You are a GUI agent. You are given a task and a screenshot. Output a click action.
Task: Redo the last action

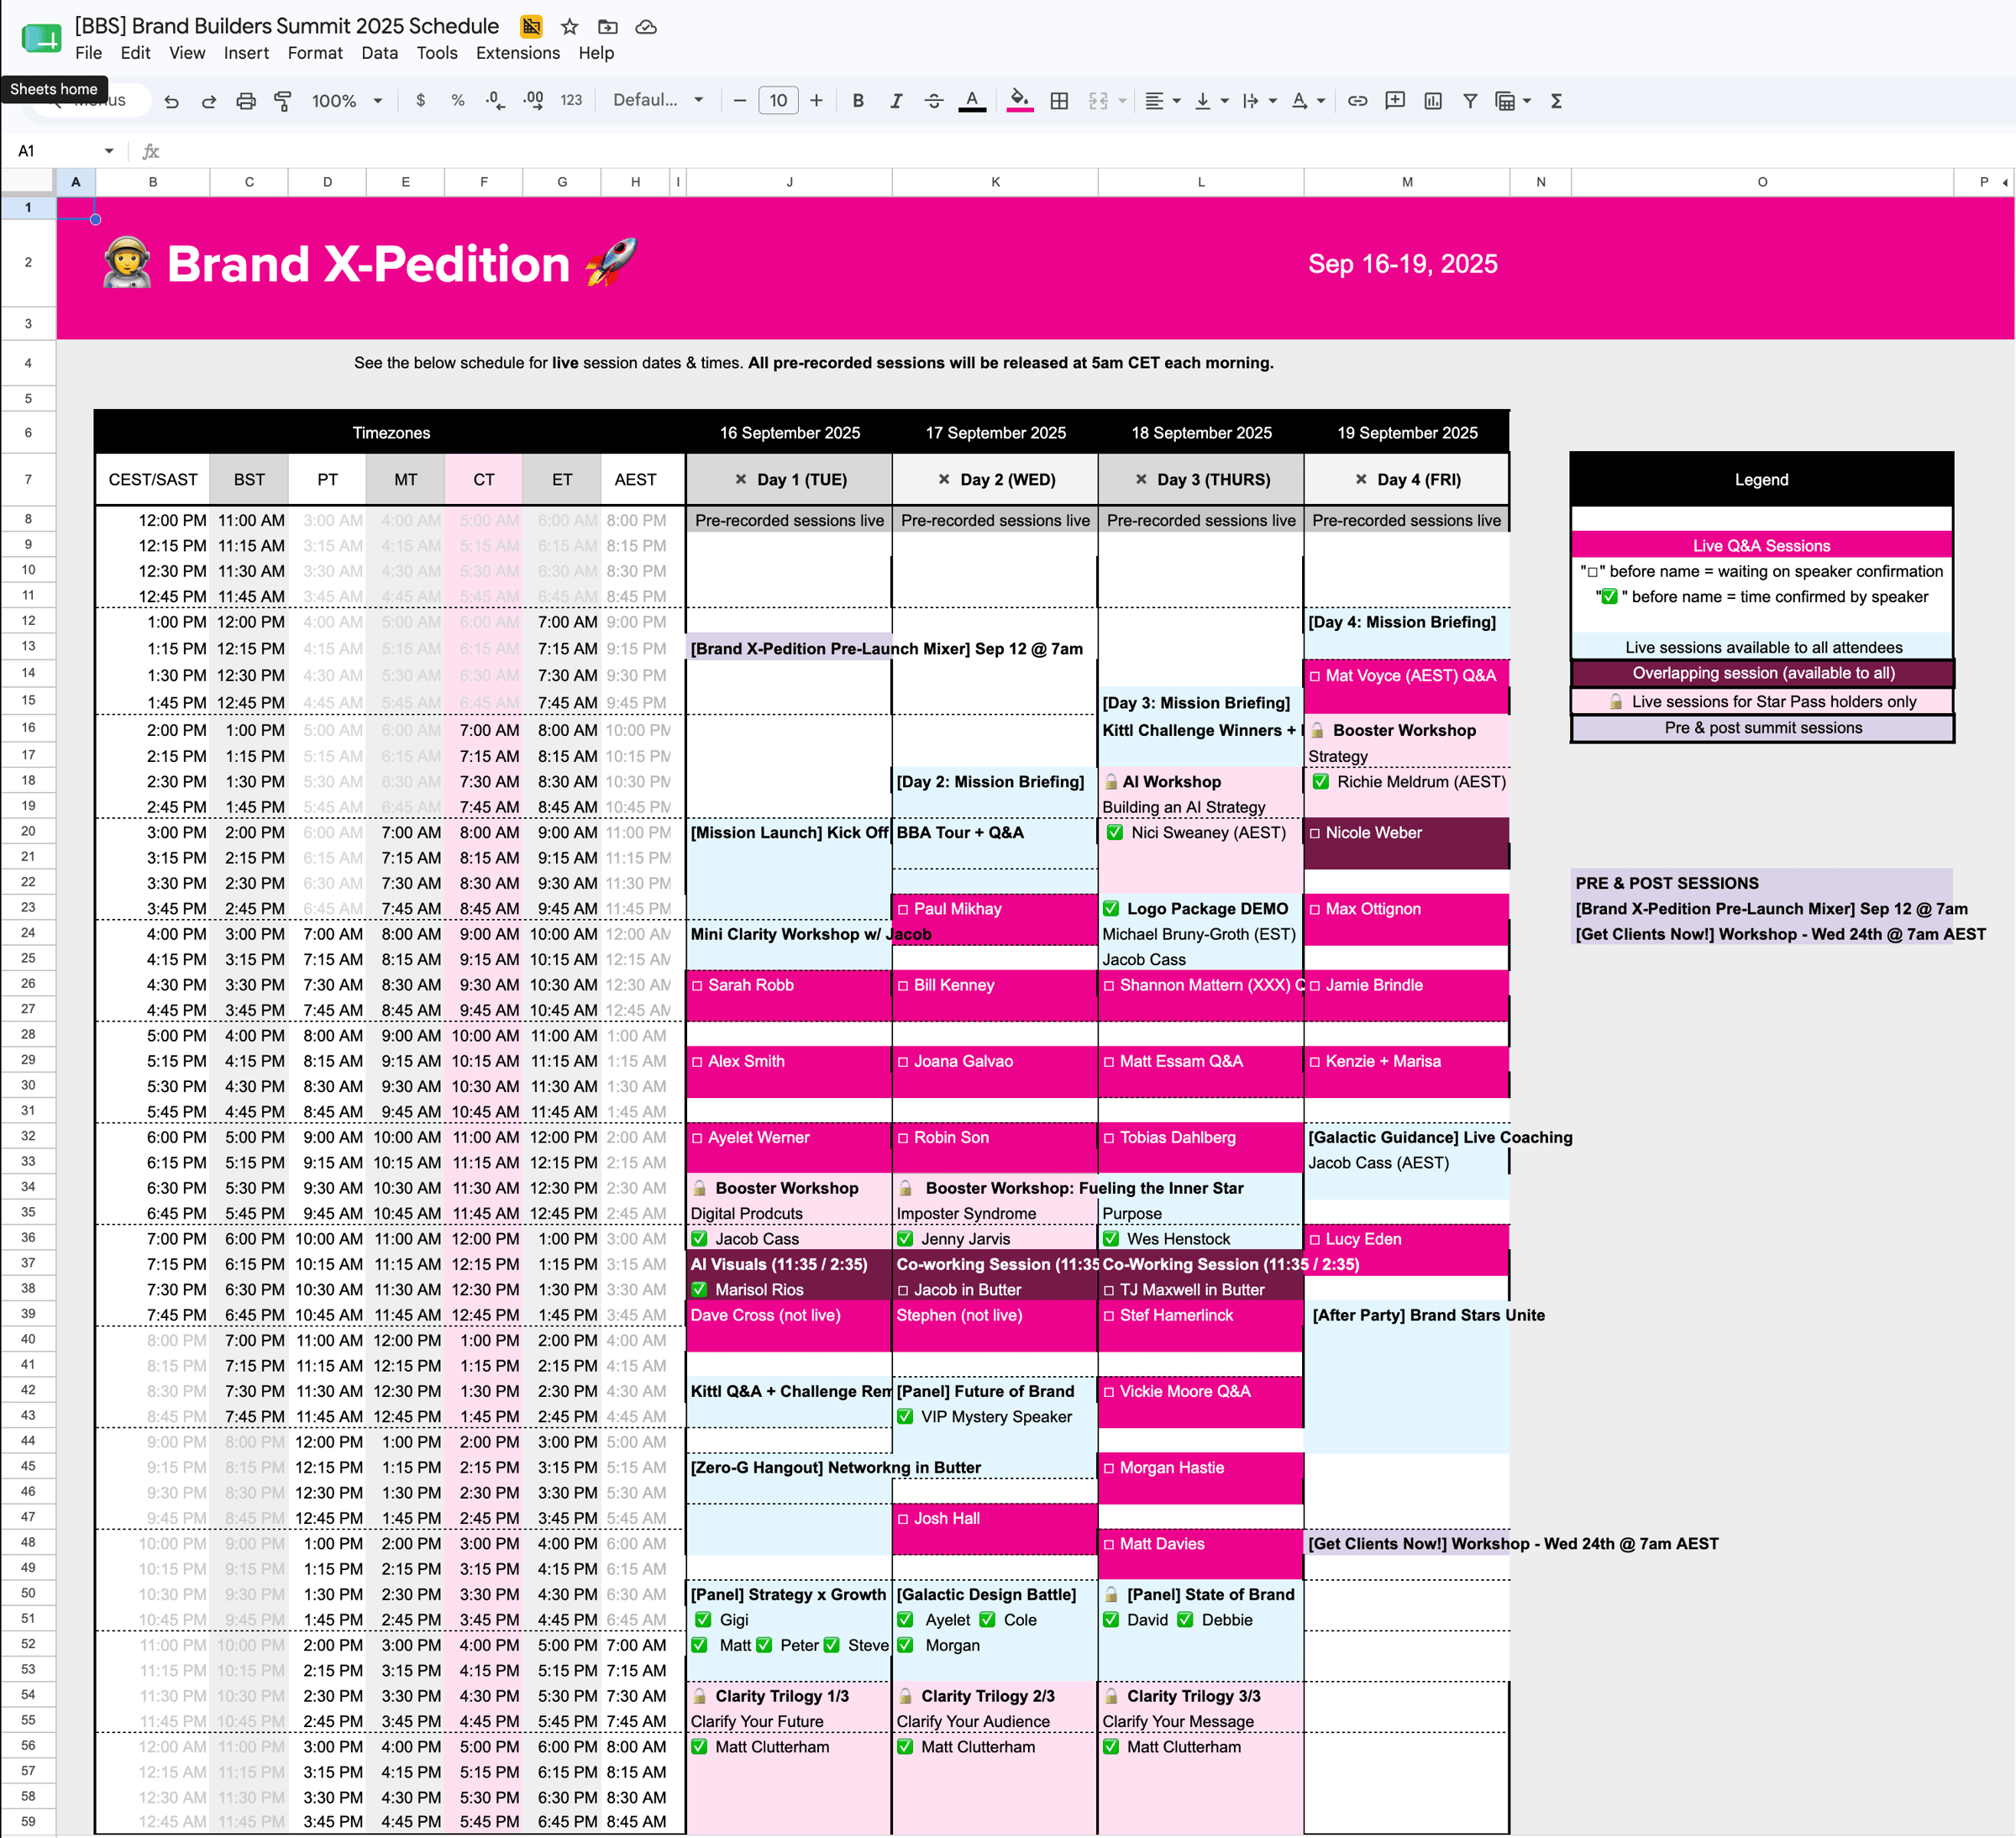[209, 101]
